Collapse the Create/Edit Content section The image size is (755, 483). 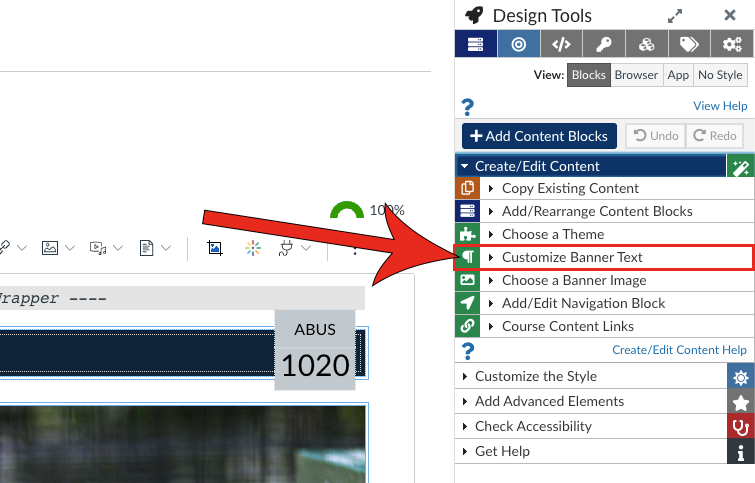590,166
